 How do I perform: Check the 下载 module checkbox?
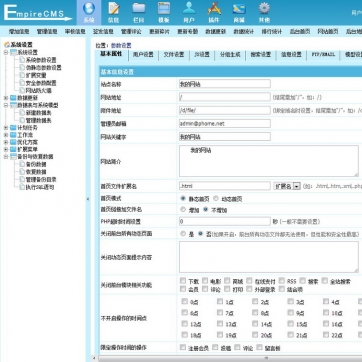[x=183, y=280]
